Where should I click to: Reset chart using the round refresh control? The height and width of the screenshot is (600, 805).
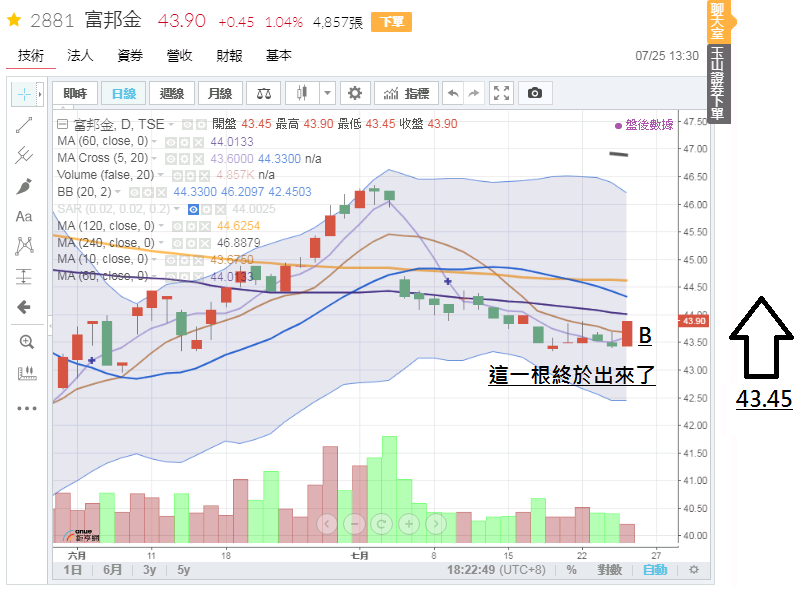[x=381, y=524]
